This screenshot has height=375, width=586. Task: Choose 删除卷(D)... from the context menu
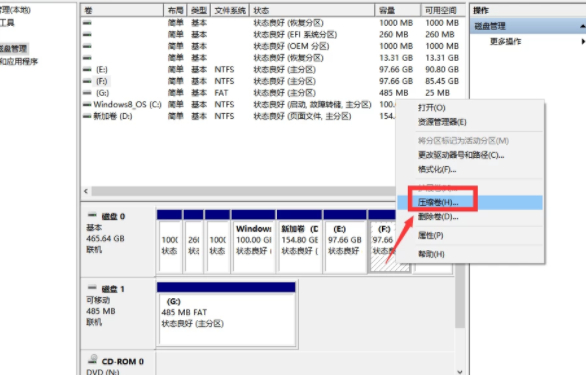click(438, 217)
